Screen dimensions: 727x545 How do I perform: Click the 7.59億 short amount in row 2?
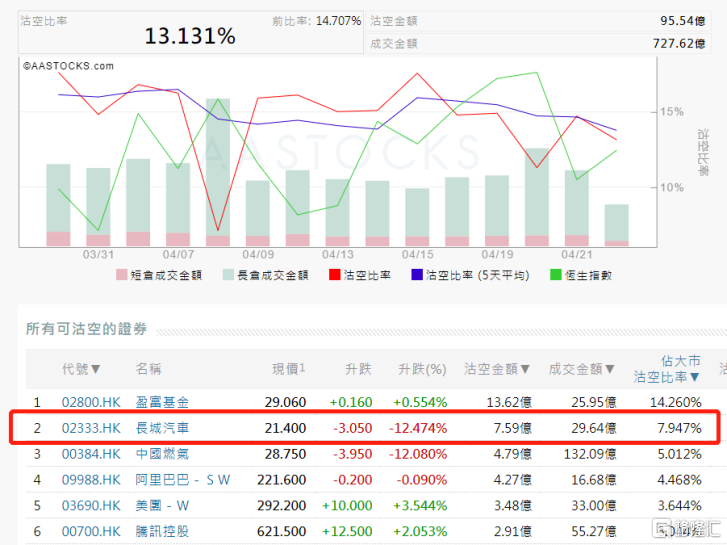[x=513, y=428]
